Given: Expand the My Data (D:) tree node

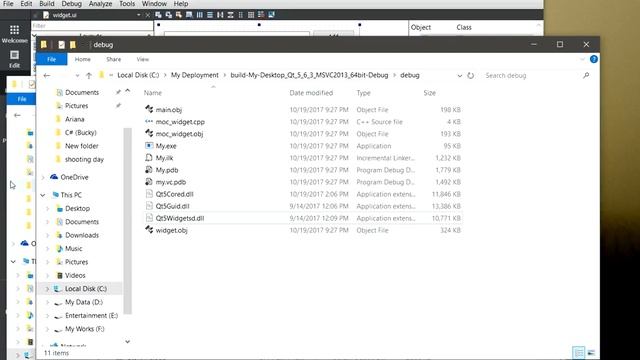Looking at the screenshot, I should 48,302.
